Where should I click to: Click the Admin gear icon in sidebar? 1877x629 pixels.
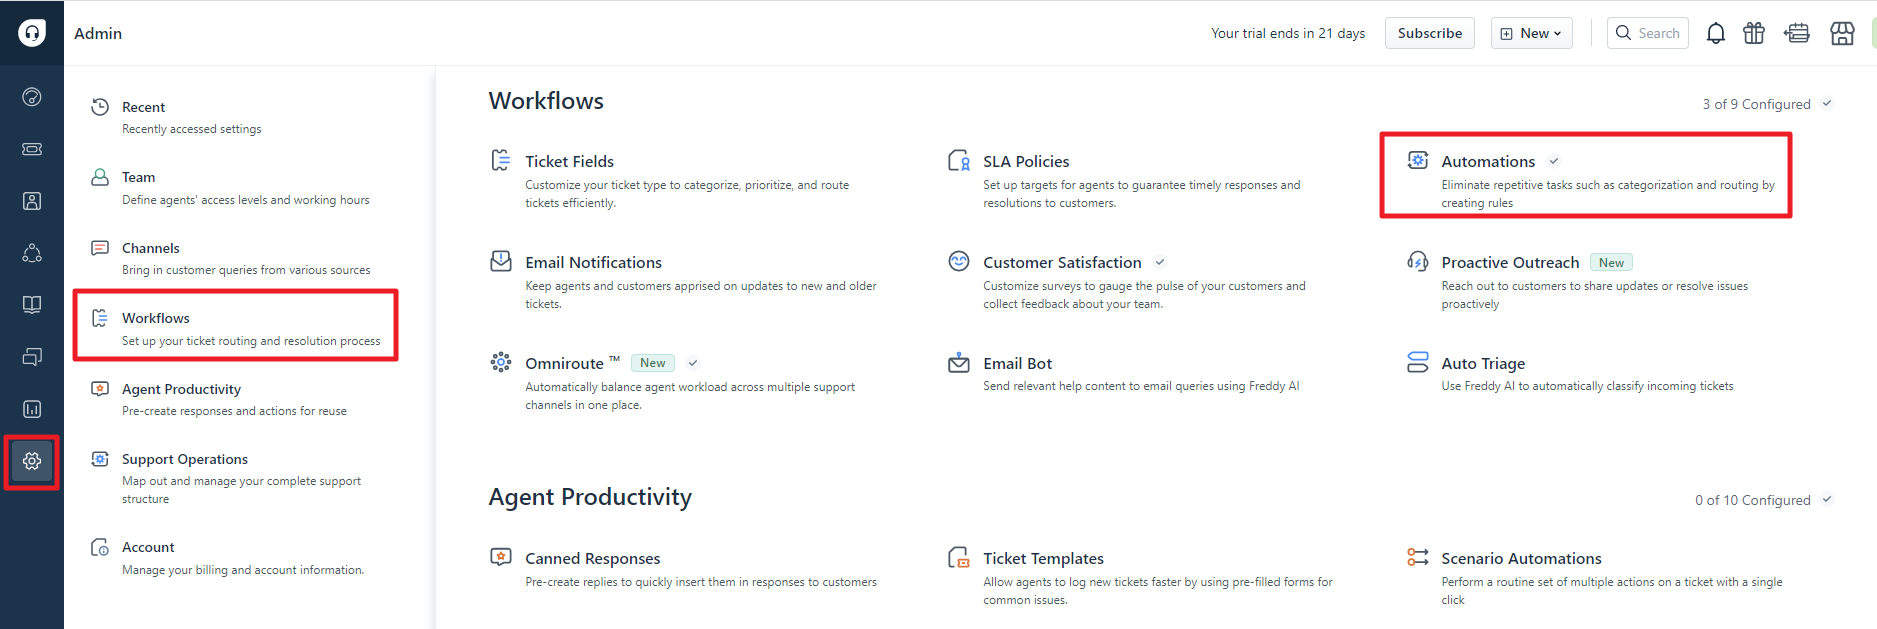32,461
